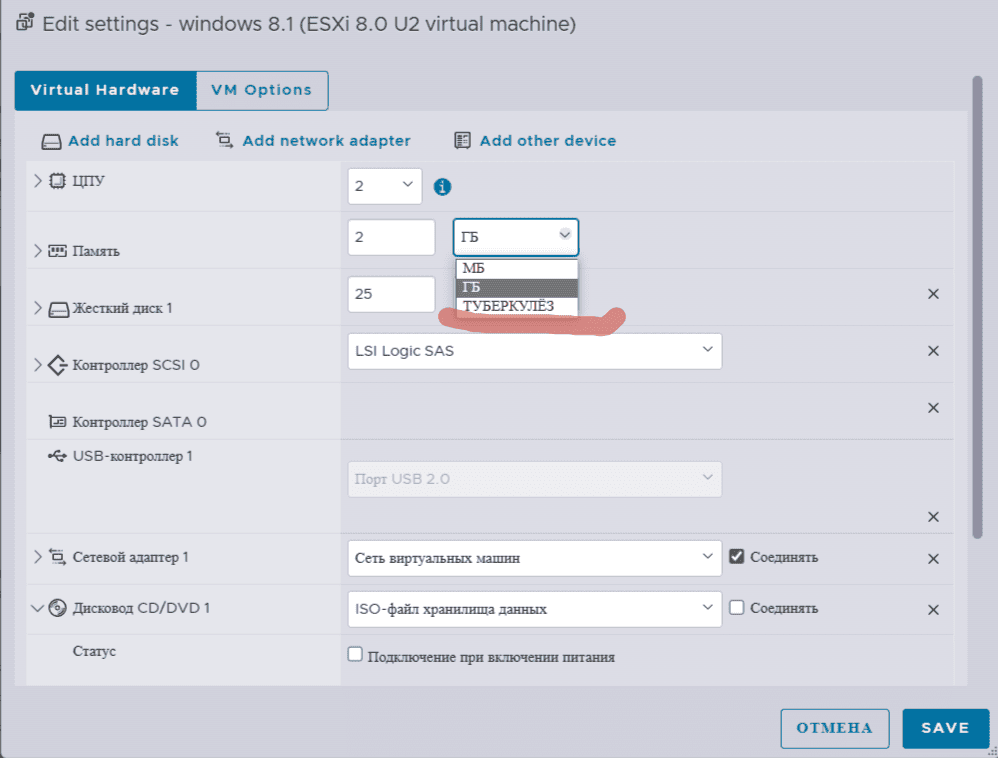Collapse the Дисковод CD/DVD 1 row
The image size is (998, 758).
tap(38, 607)
